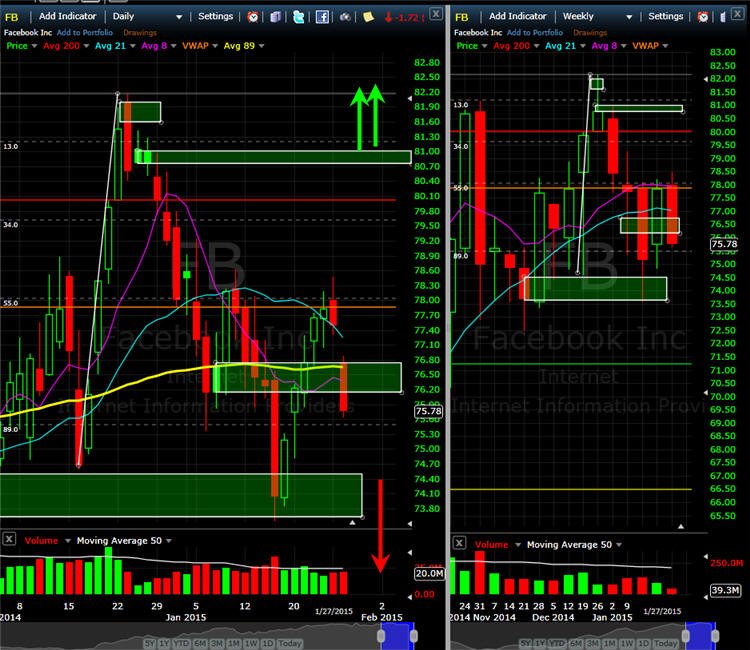Click the partially visible stacked pages icon in Weekly chart
The width and height of the screenshot is (750, 650).
click(723, 17)
